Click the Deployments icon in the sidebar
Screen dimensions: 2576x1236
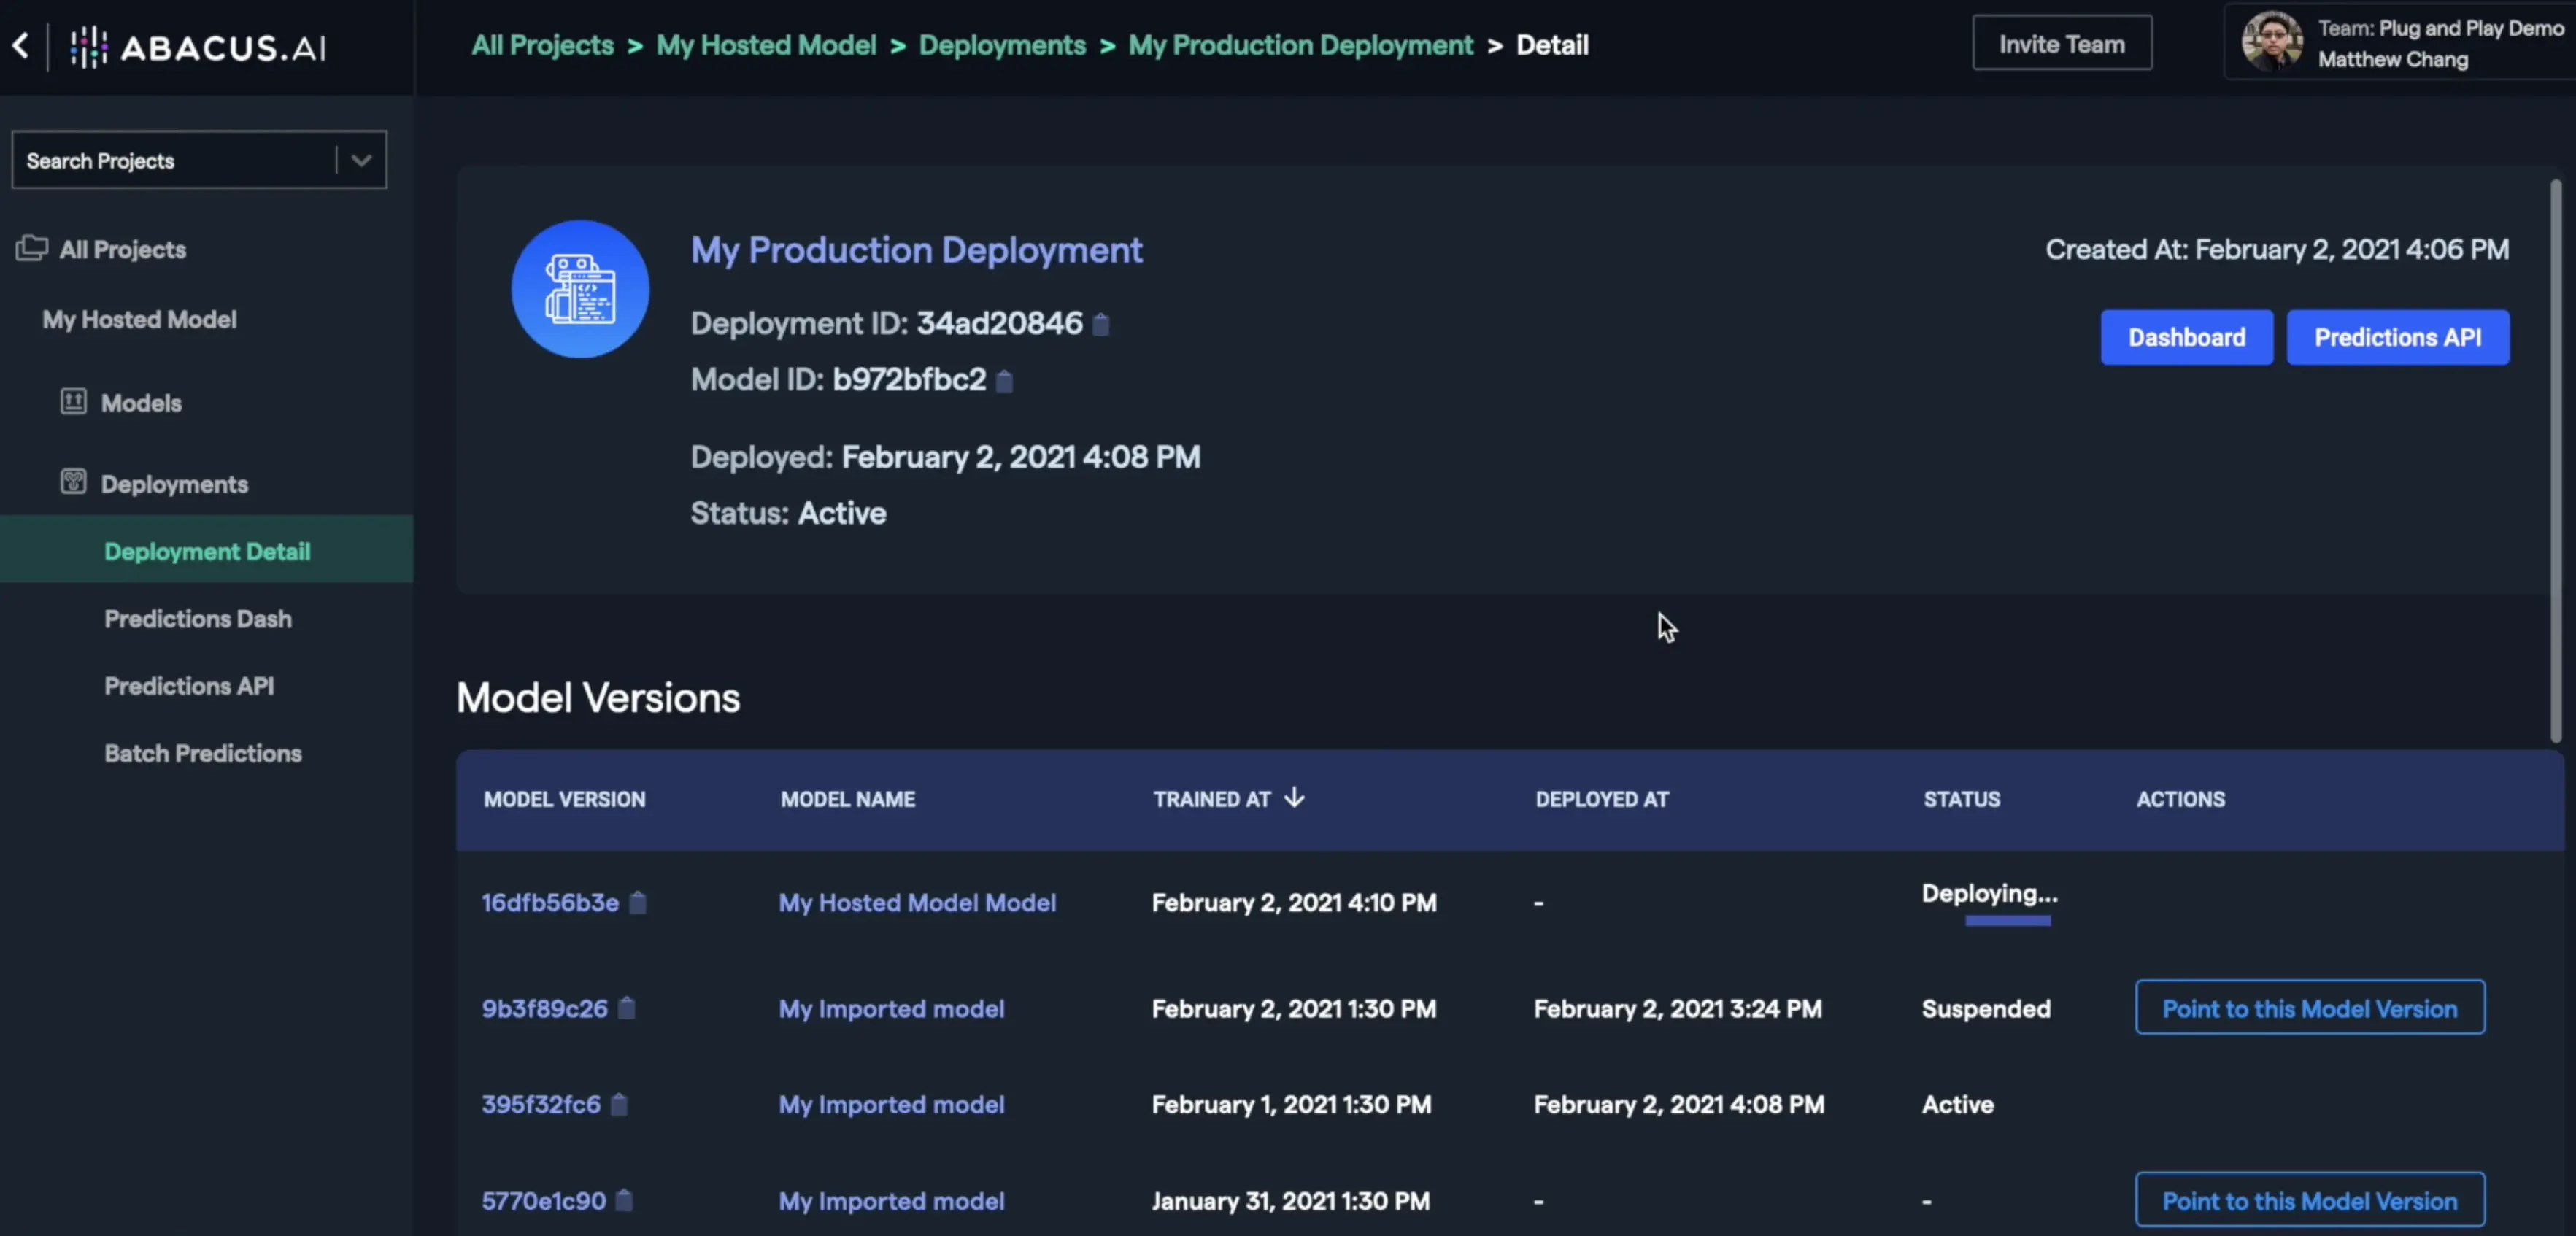pyautogui.click(x=73, y=482)
